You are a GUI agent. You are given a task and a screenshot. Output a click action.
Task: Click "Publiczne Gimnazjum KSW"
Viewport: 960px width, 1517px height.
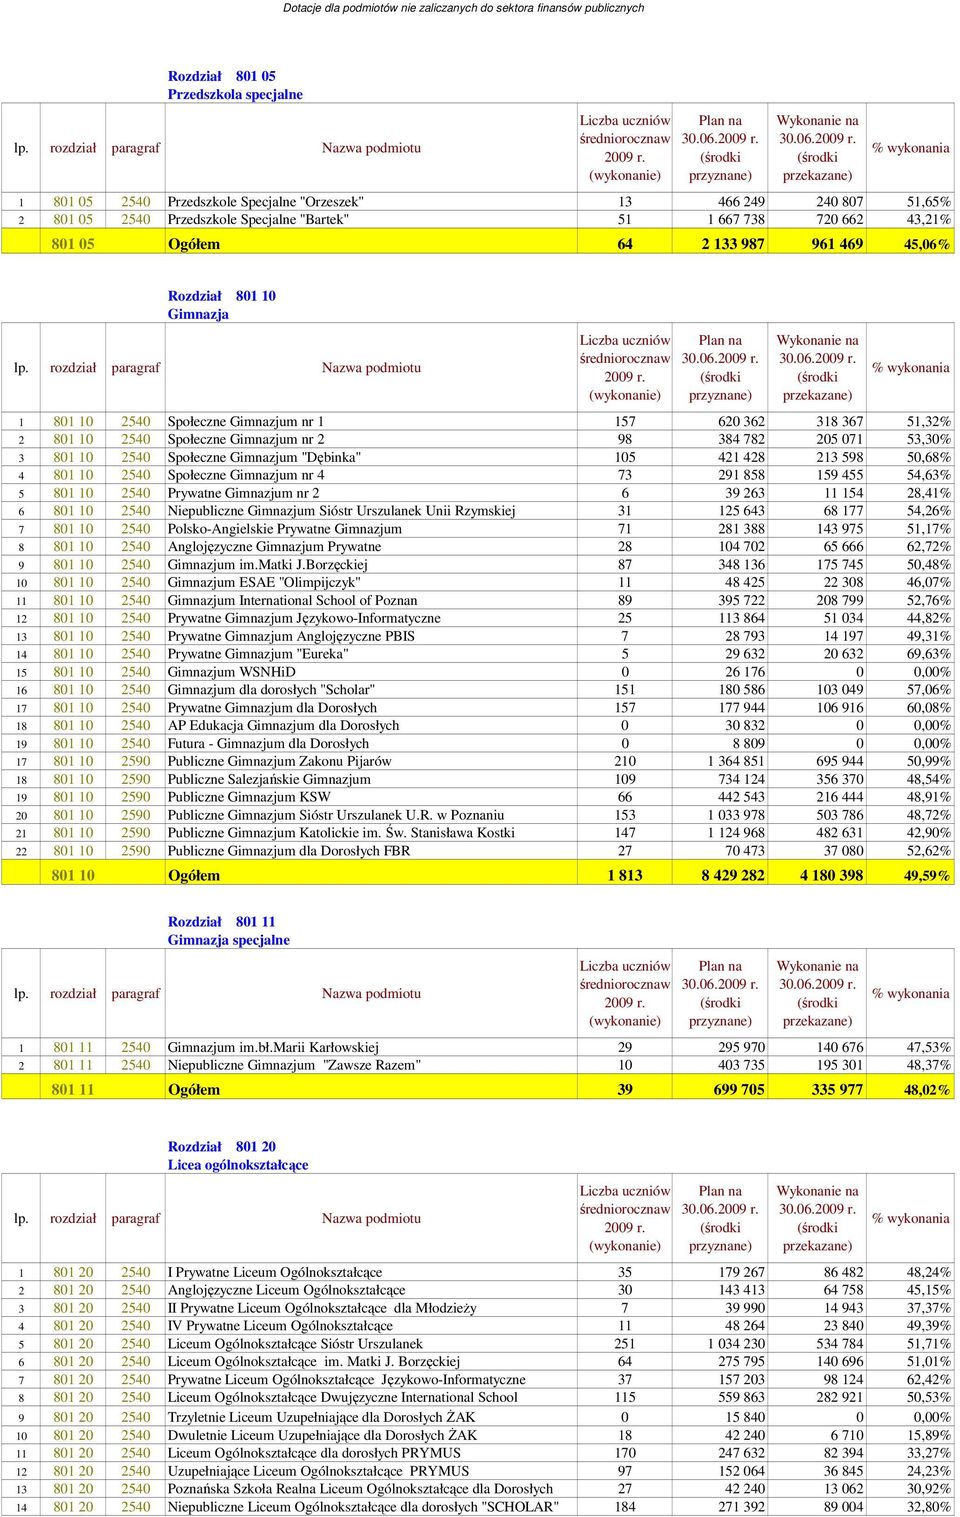click(250, 800)
